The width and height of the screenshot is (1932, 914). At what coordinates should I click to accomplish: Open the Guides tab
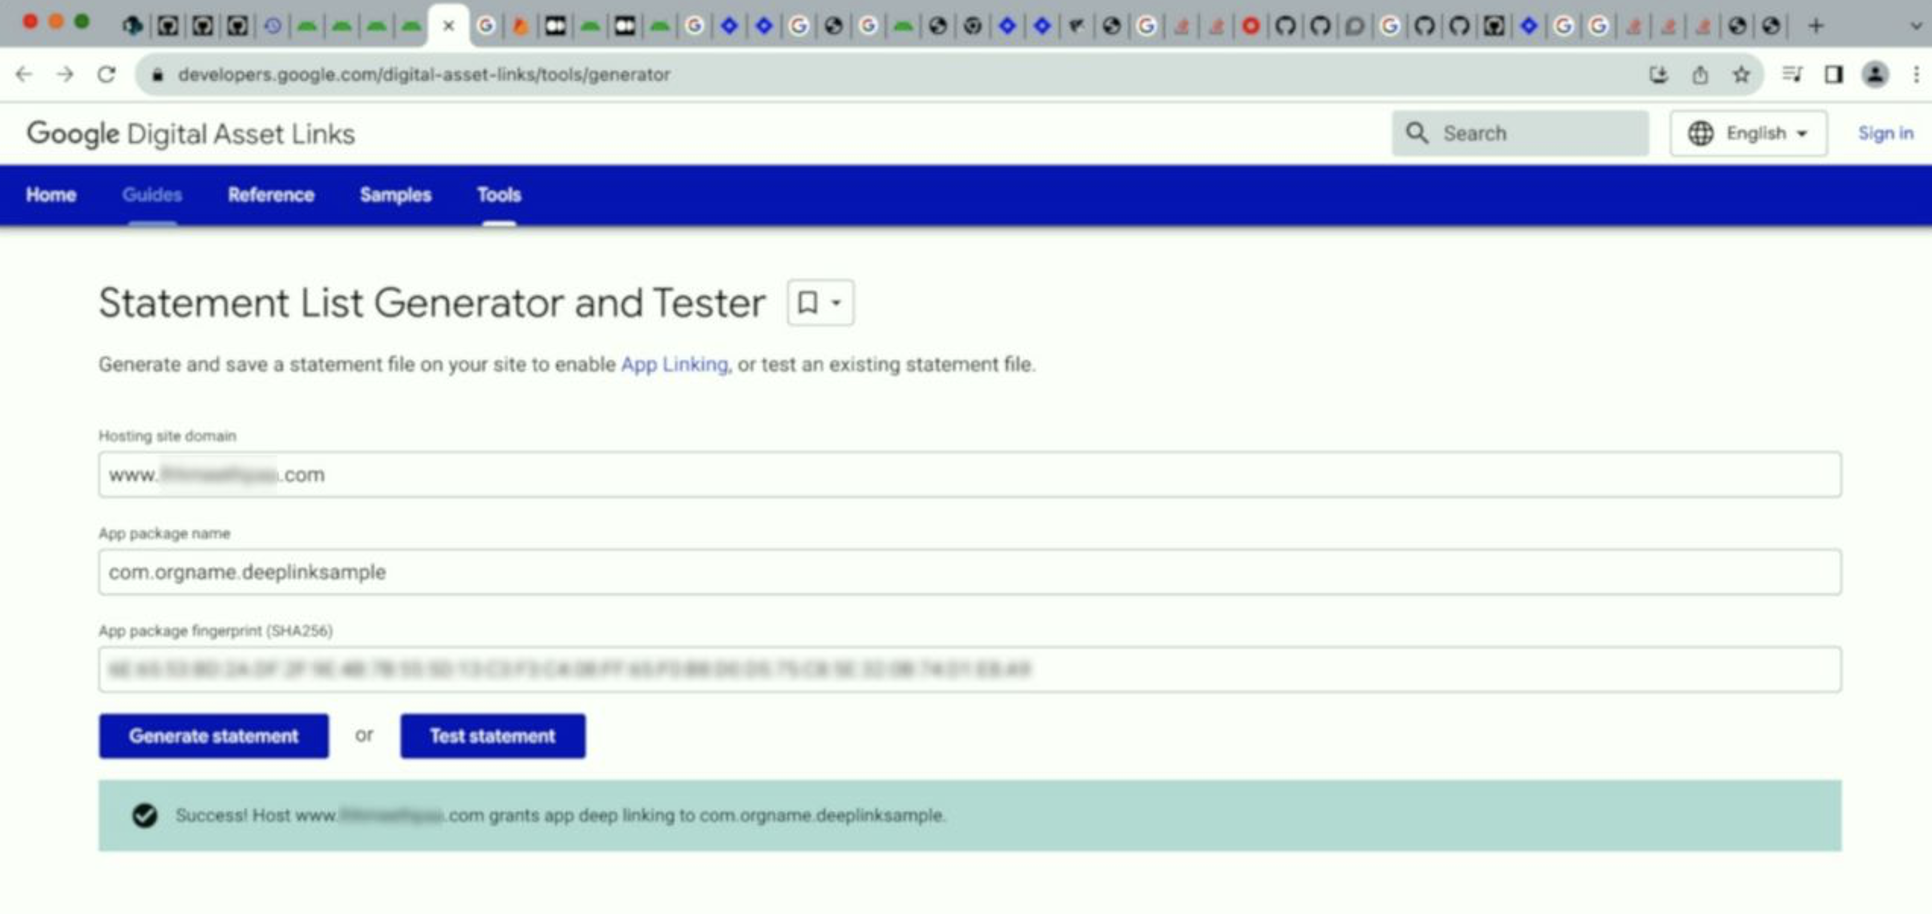pyautogui.click(x=152, y=195)
